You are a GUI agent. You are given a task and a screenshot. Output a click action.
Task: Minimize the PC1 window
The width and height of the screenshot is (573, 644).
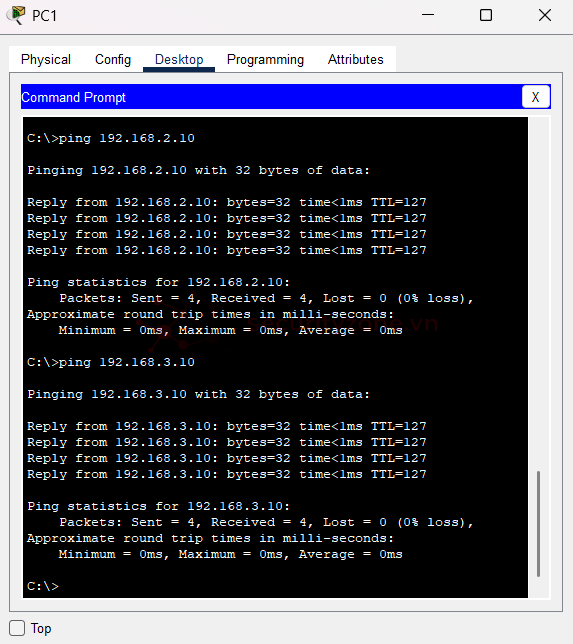428,15
